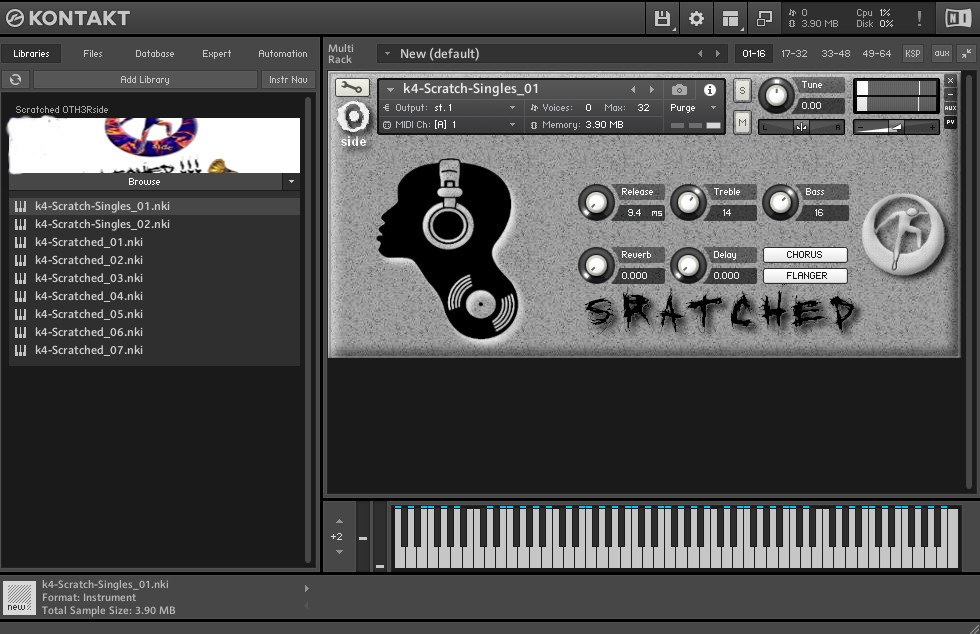Image resolution: width=980 pixels, height=634 pixels.
Task: Shift keyboard octave down arrow
Action: point(339,551)
